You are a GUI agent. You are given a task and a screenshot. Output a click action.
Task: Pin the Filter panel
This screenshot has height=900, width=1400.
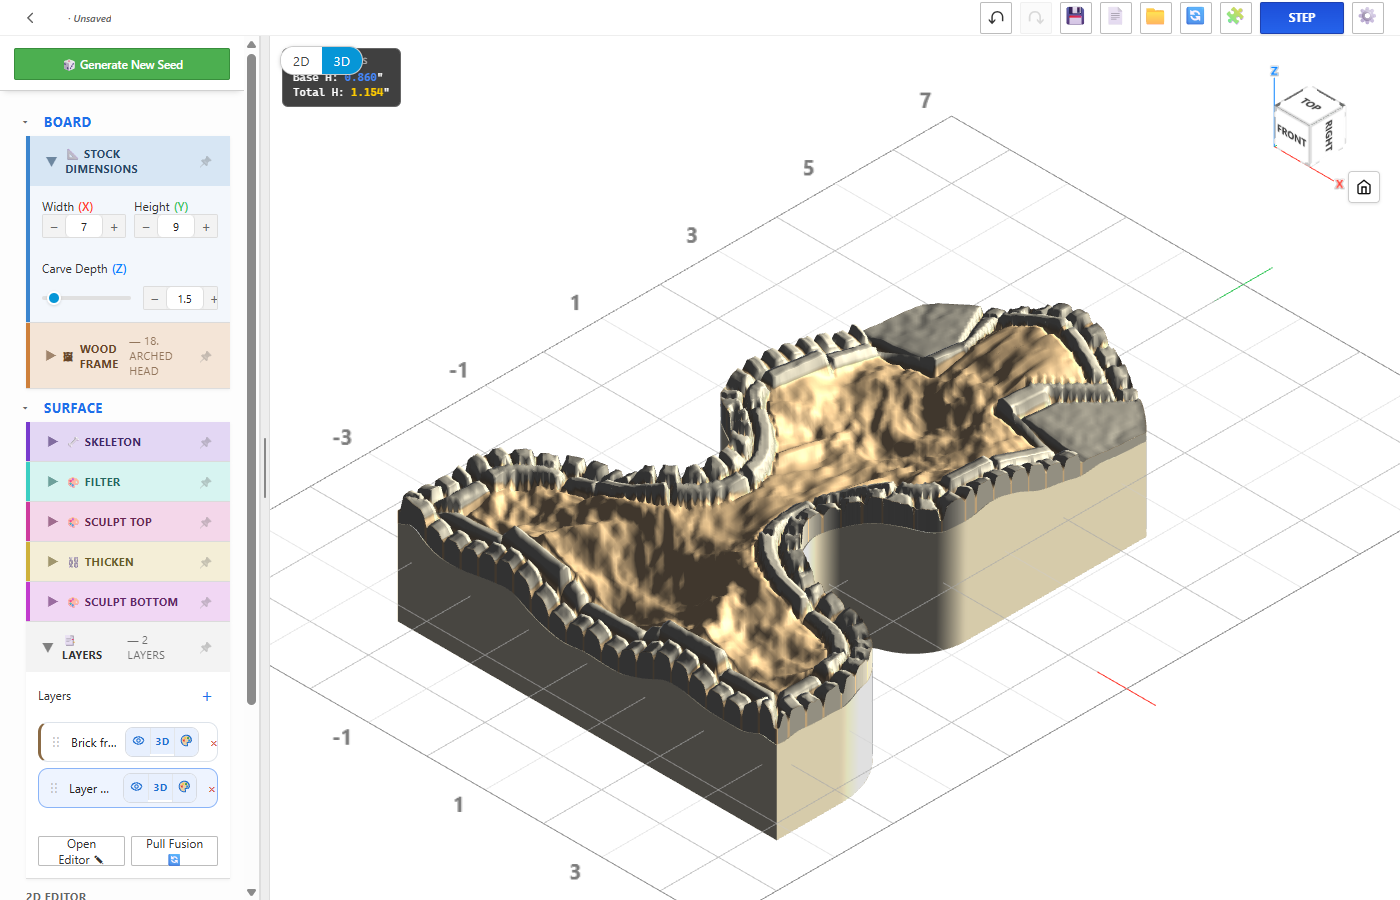tap(206, 482)
